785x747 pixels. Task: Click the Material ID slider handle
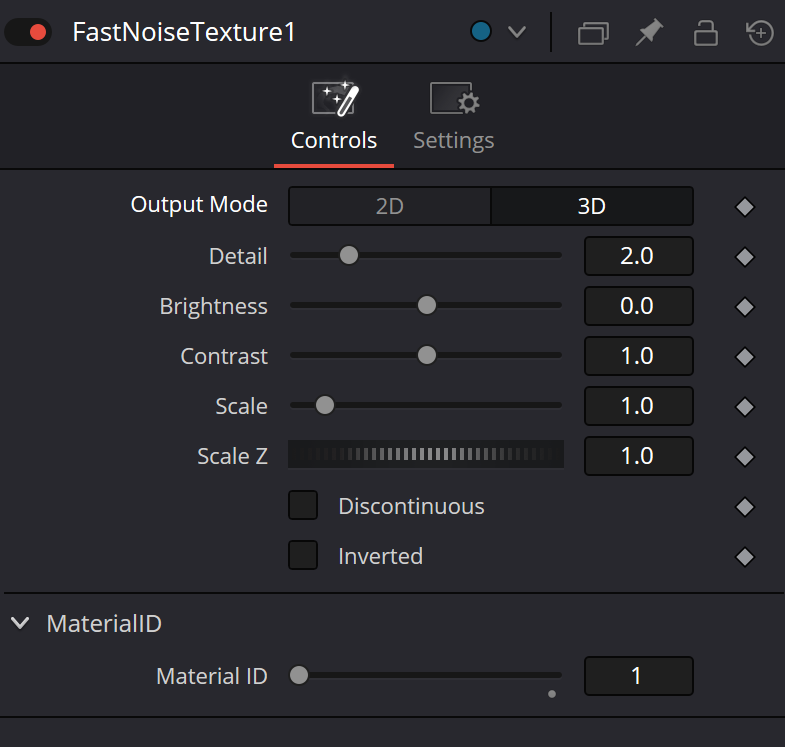(x=299, y=675)
